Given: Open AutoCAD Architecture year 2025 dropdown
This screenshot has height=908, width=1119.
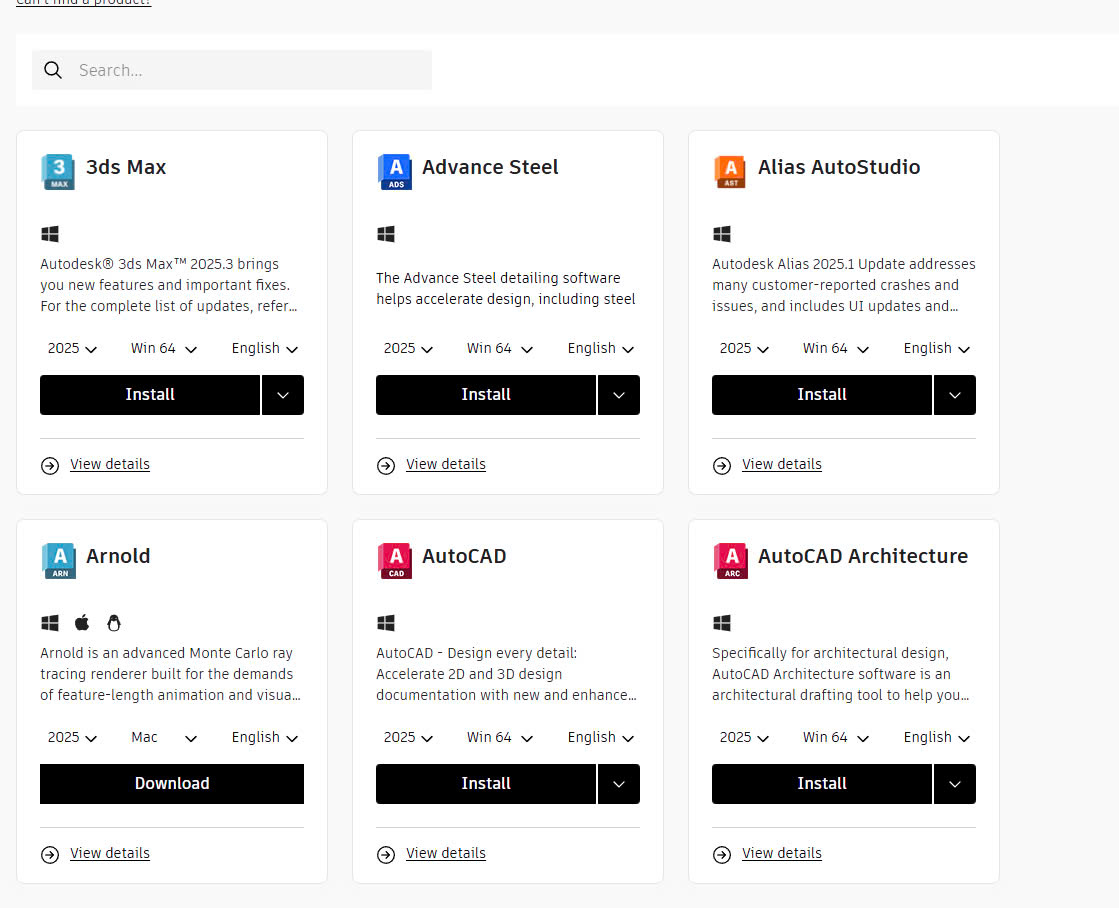Looking at the screenshot, I should [744, 737].
